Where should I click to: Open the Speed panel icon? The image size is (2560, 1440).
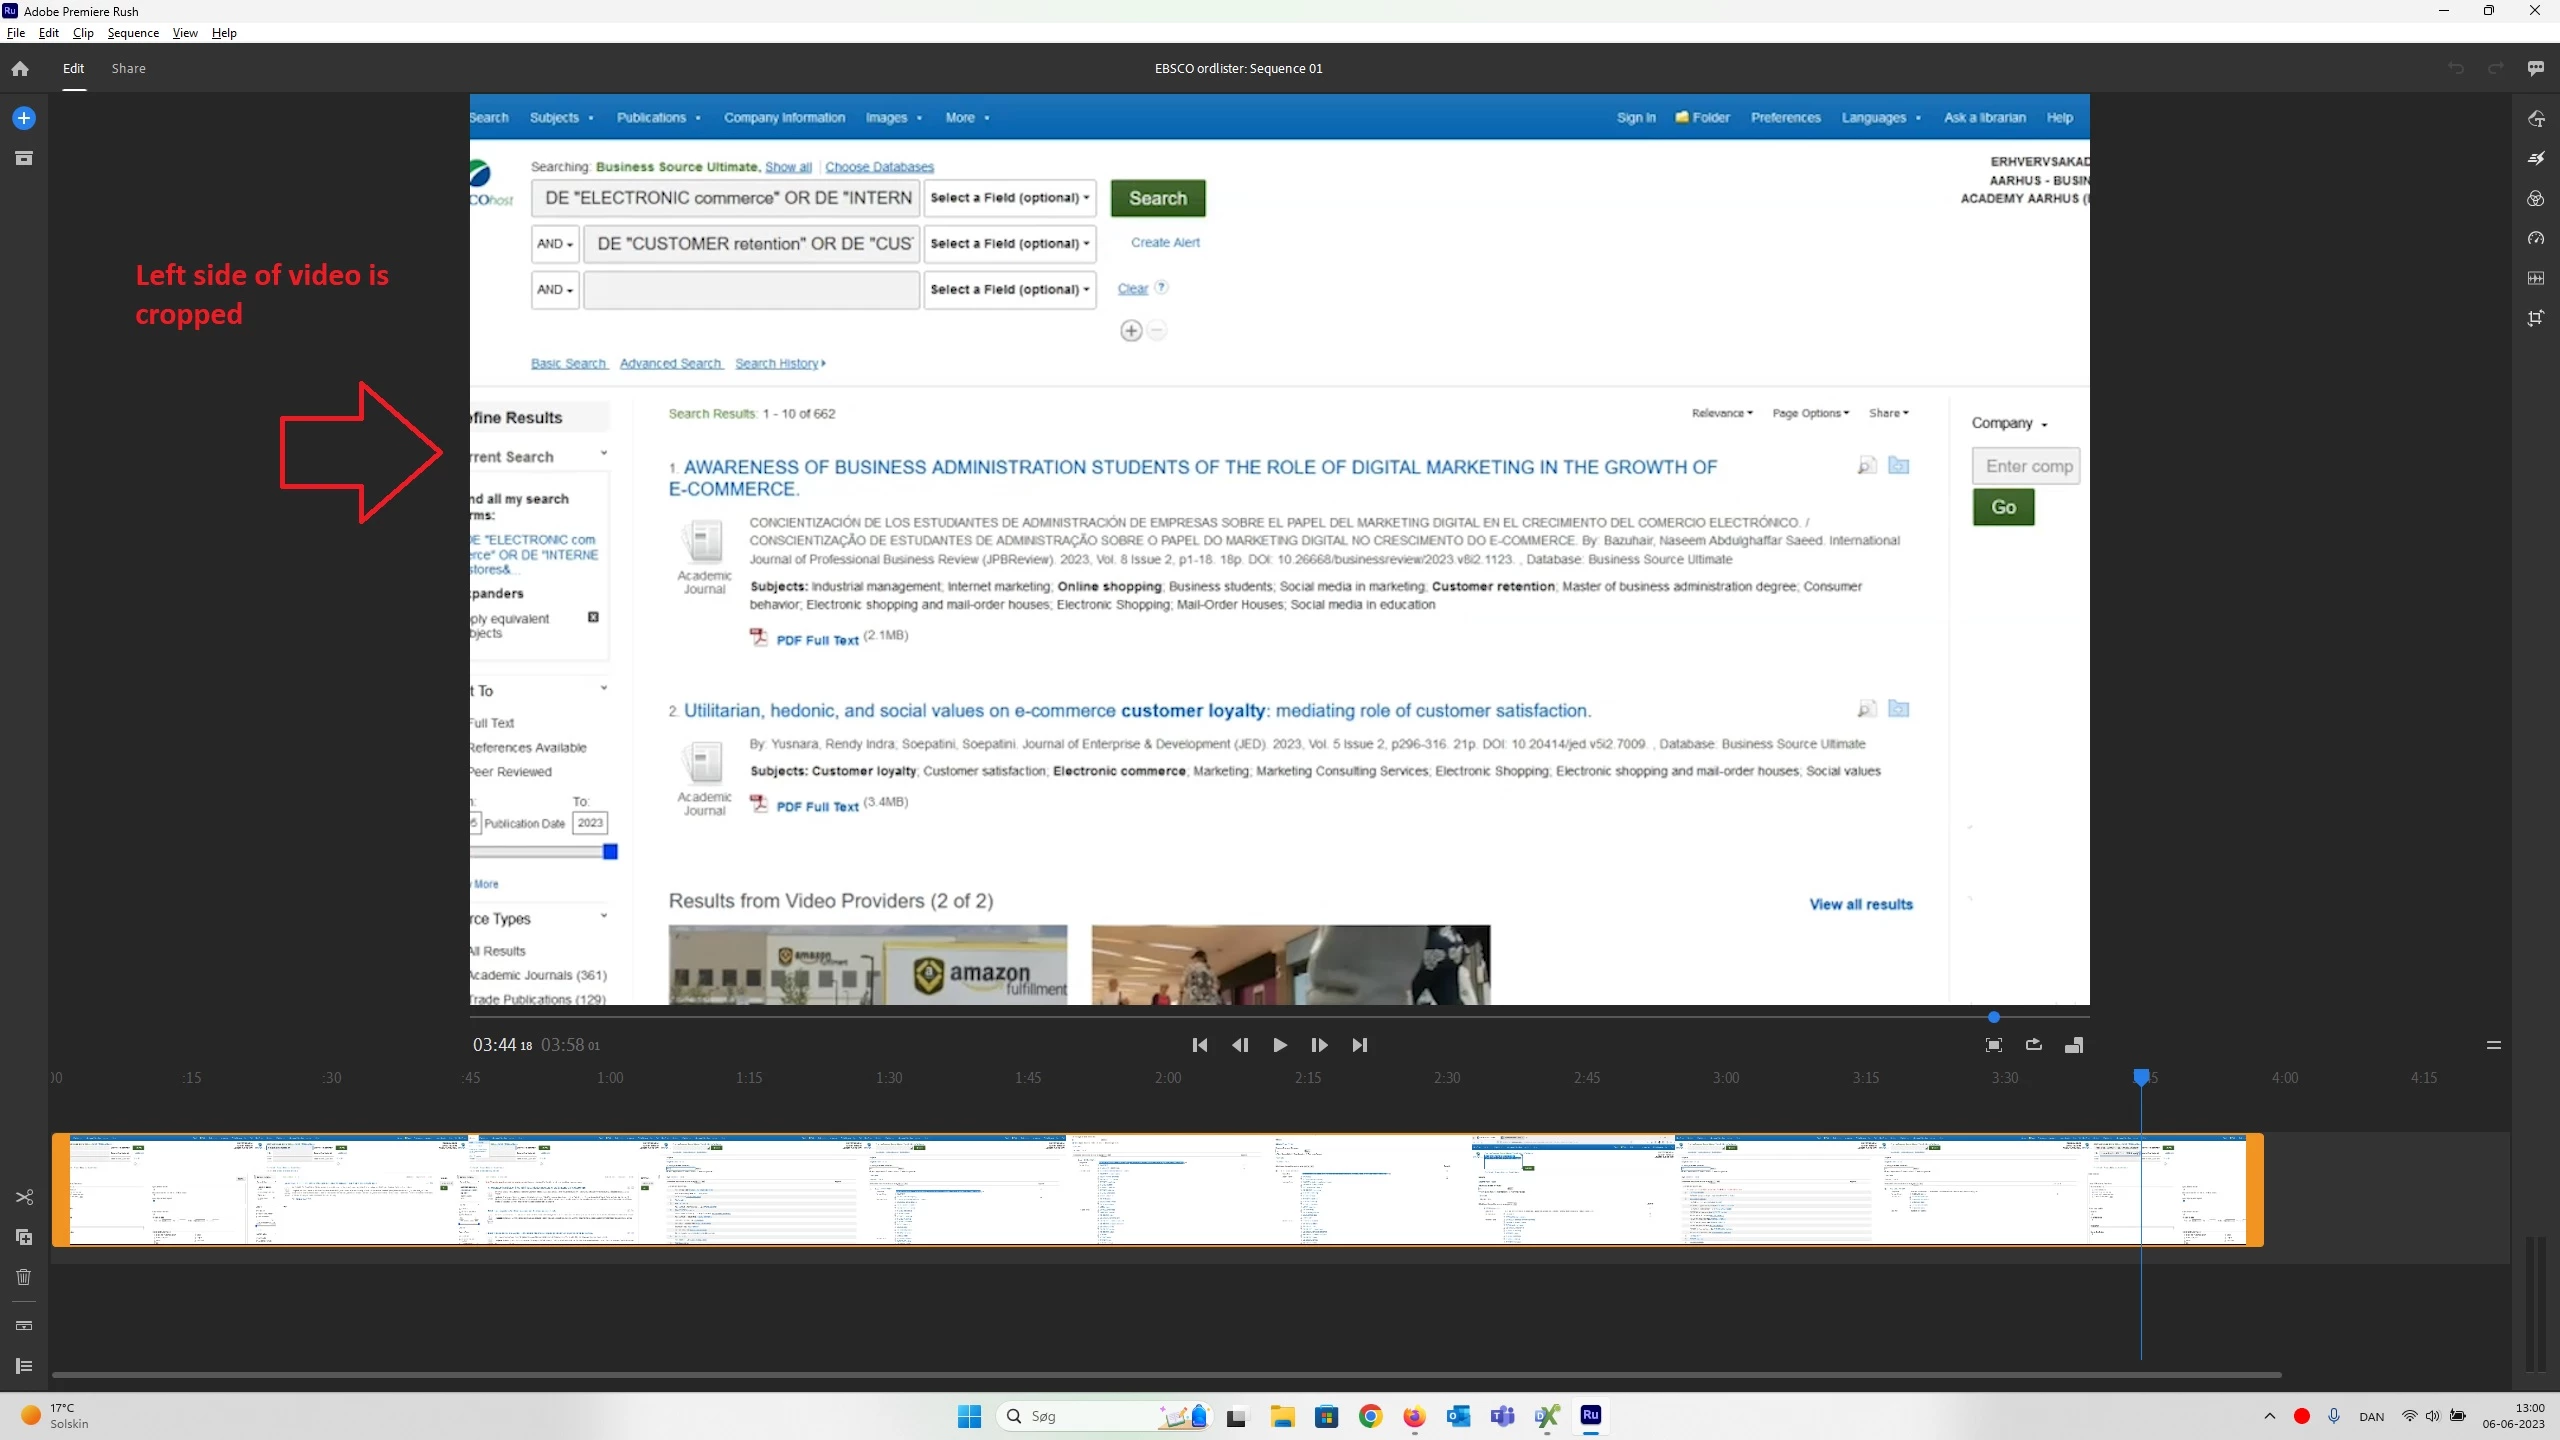click(2536, 238)
